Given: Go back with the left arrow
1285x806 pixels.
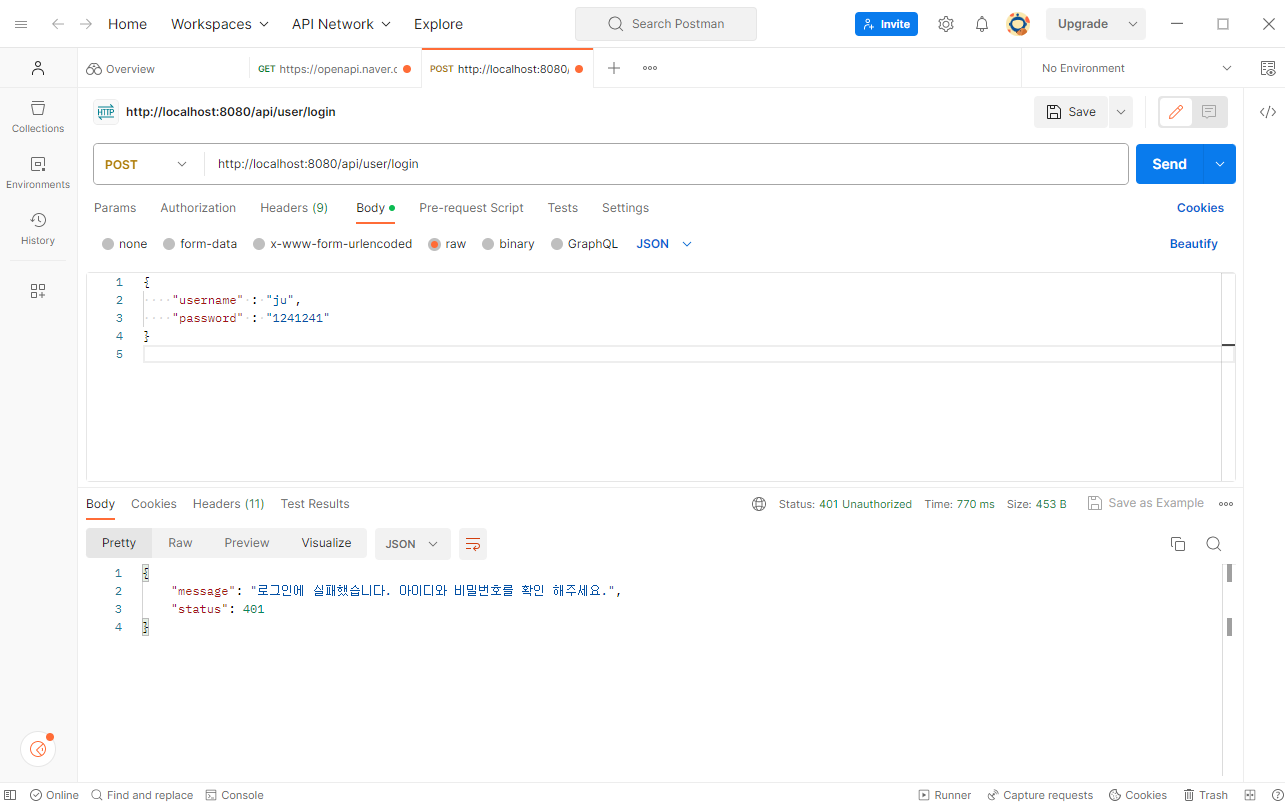Looking at the screenshot, I should click(58, 24).
